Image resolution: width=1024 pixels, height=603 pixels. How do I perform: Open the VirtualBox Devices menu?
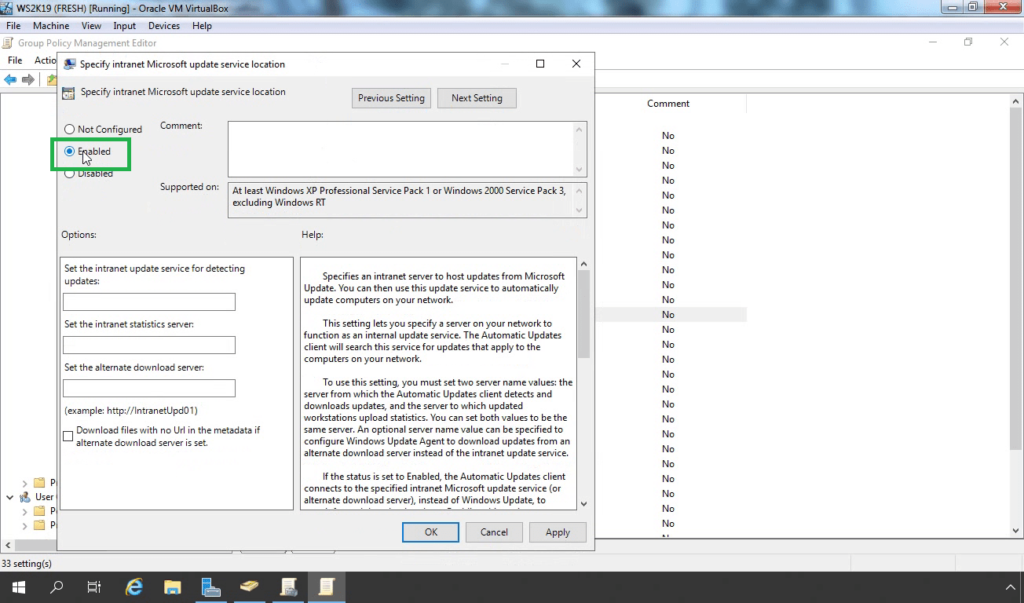coord(164,25)
